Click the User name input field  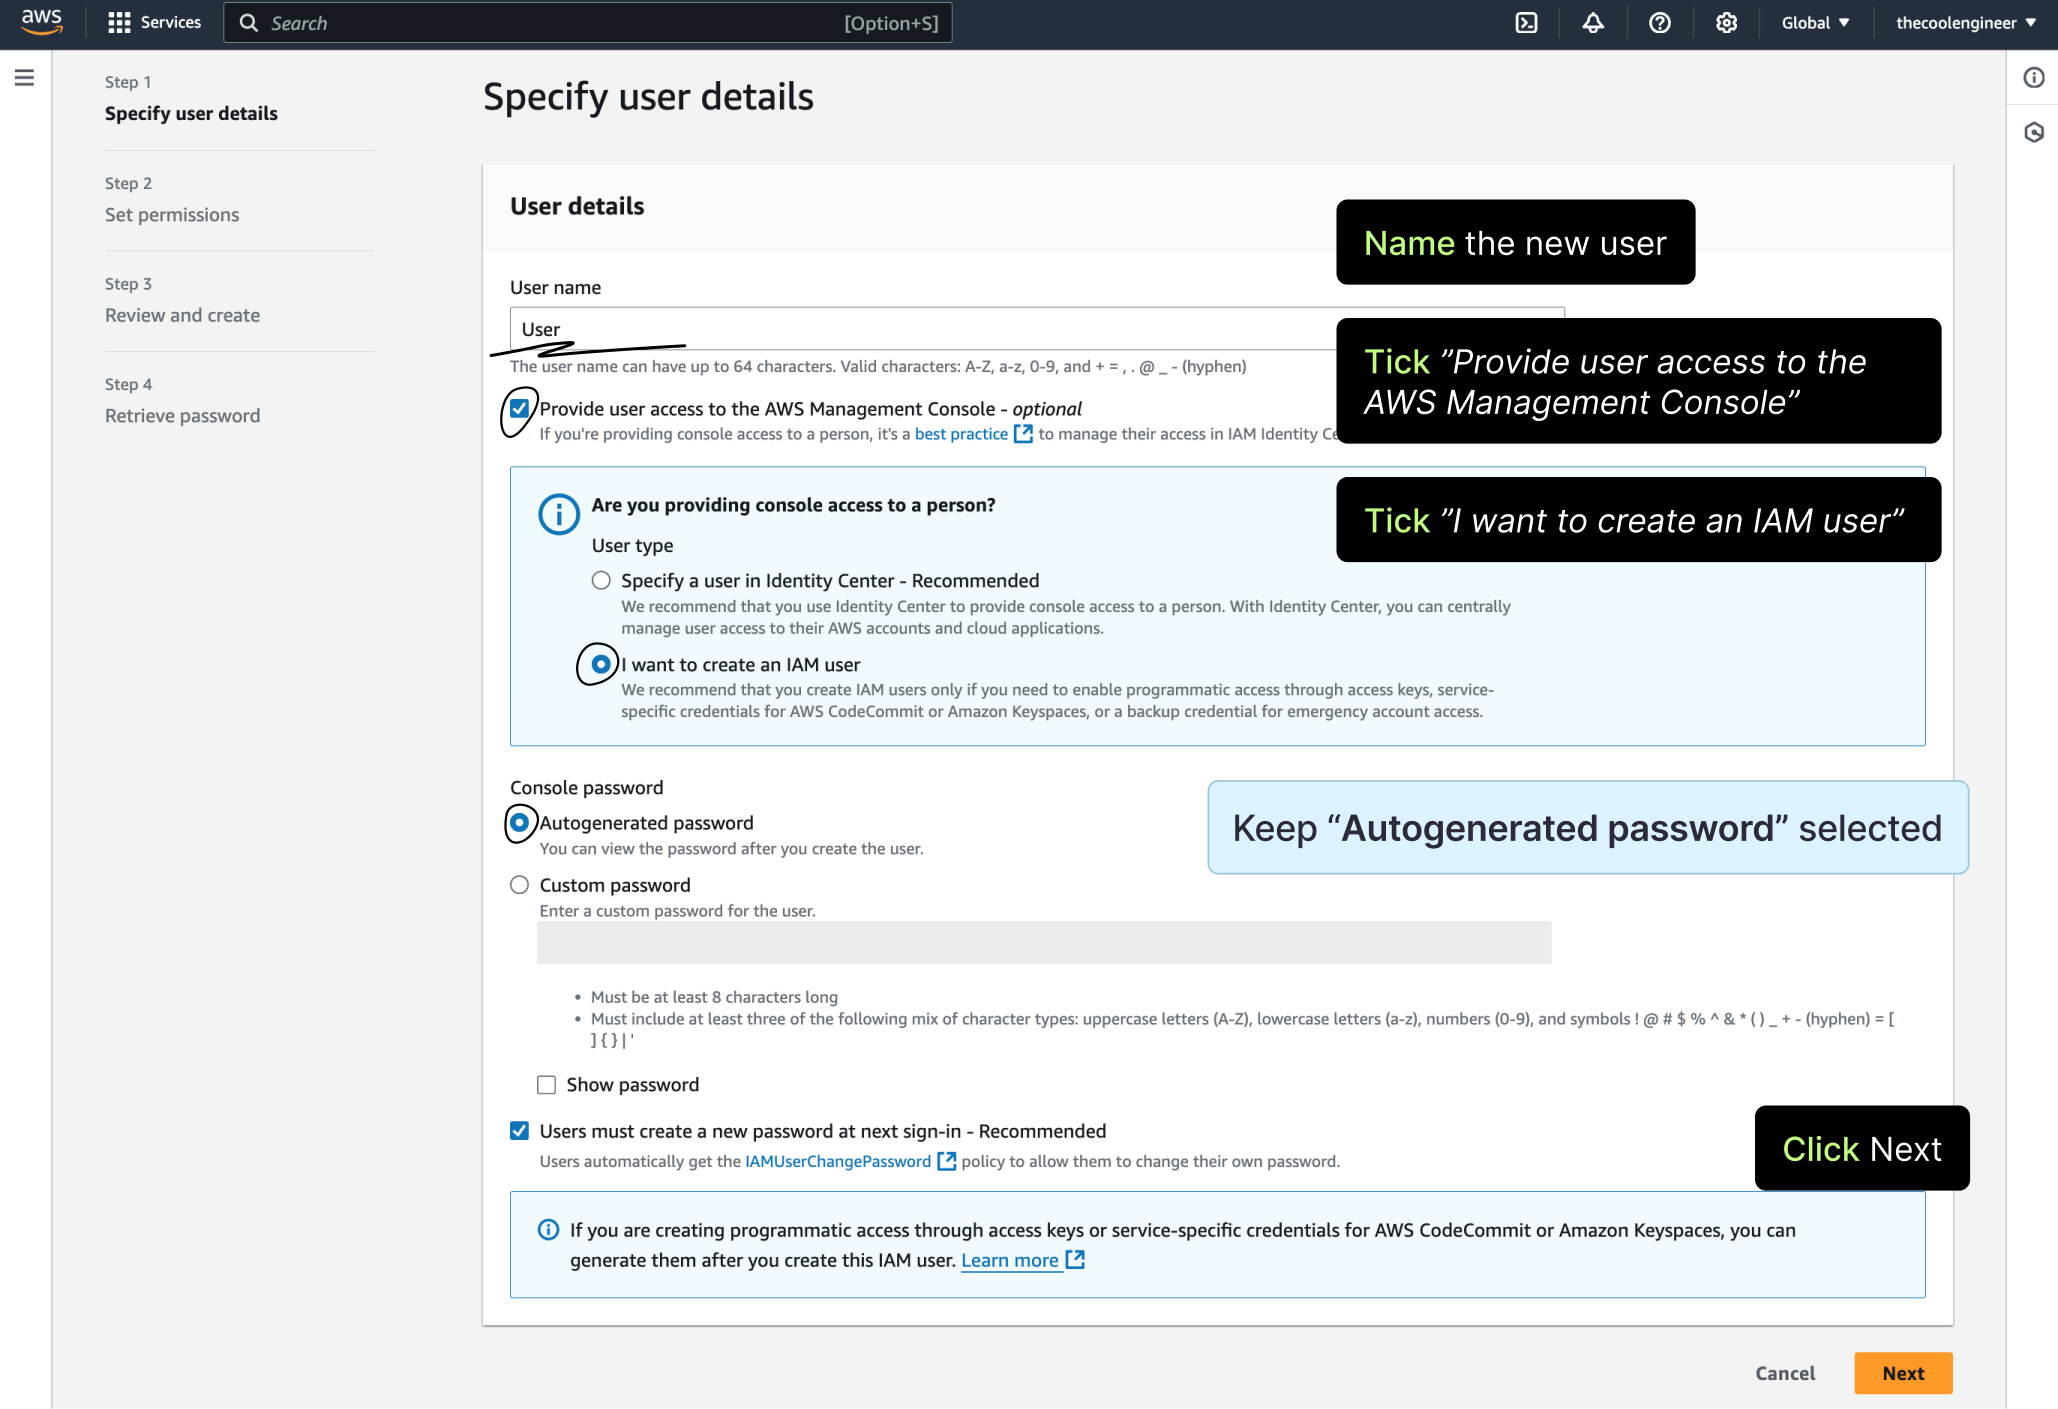pos(1037,329)
